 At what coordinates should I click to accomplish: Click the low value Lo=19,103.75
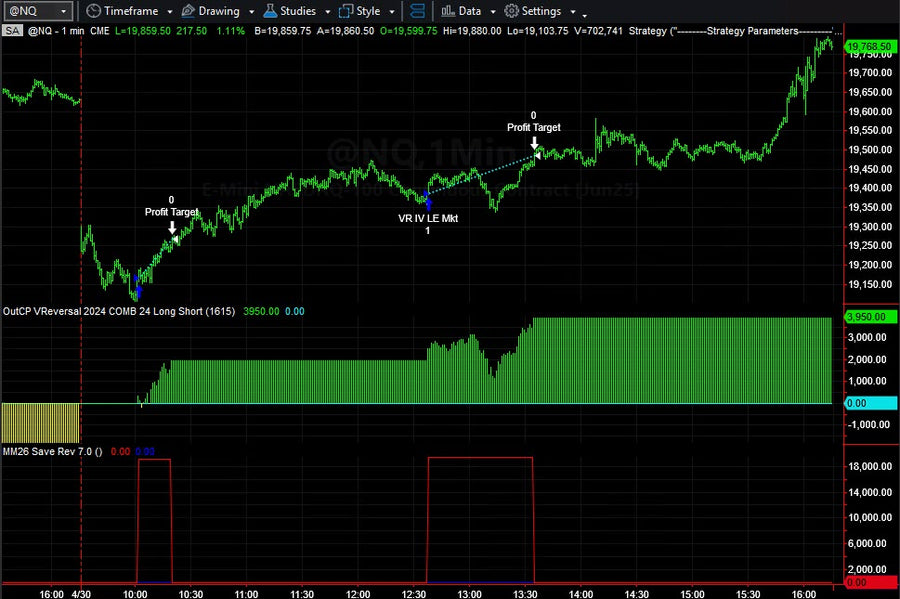(x=538, y=31)
